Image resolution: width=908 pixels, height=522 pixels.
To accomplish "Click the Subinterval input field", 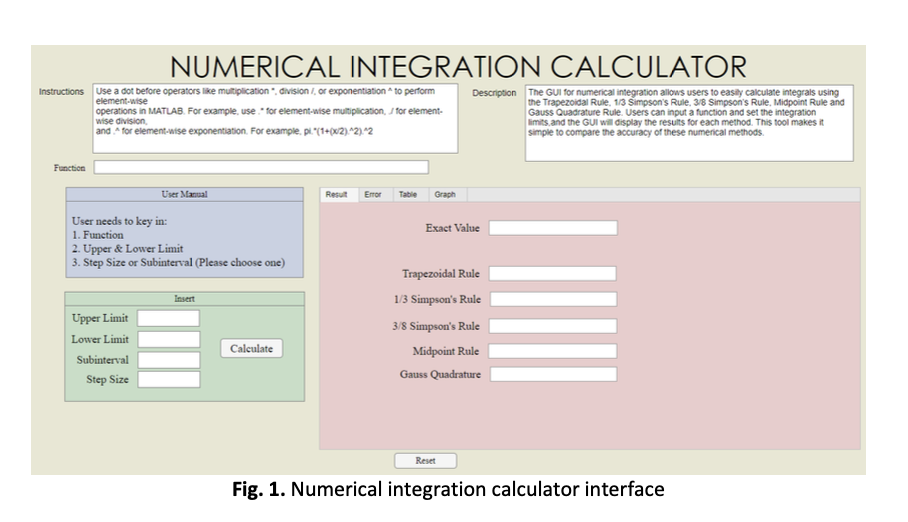I will (168, 360).
